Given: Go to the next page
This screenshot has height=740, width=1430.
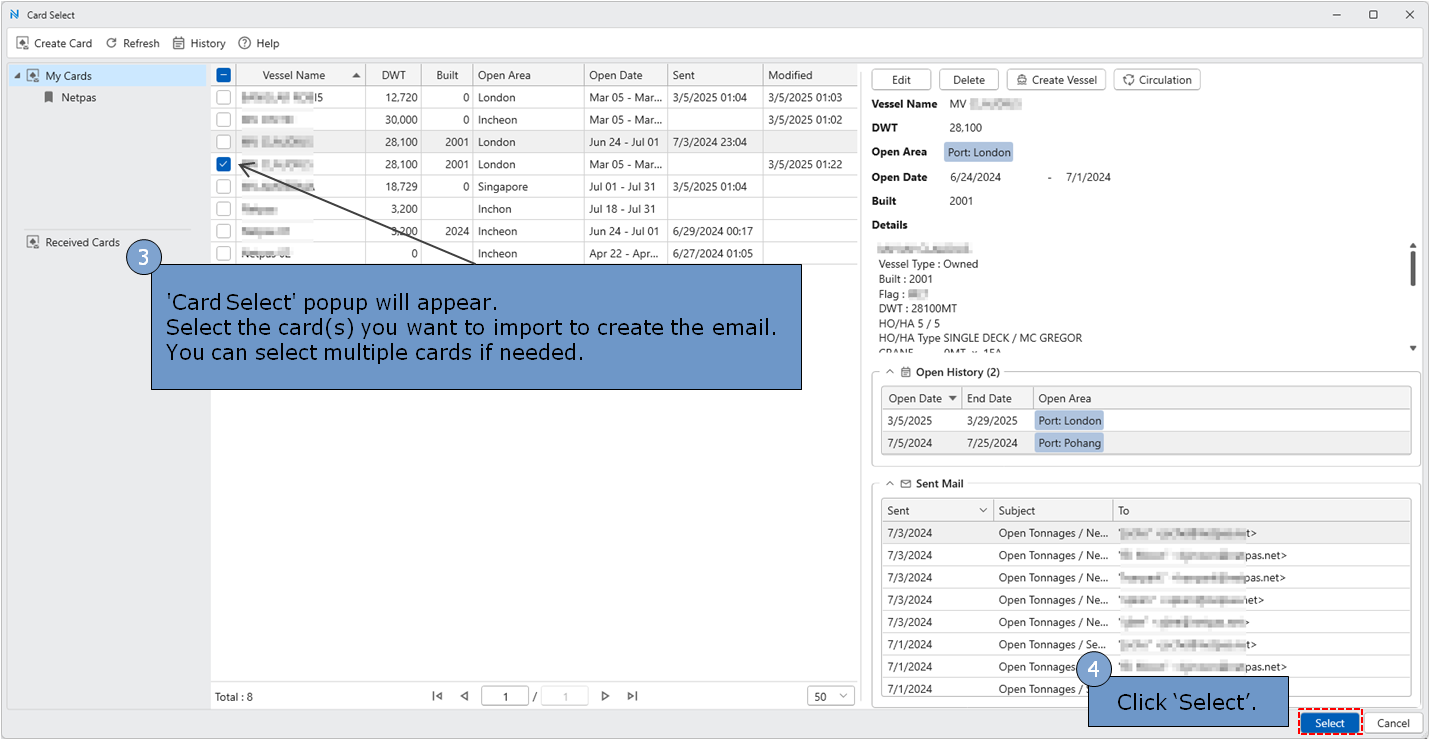Looking at the screenshot, I should tap(605, 696).
